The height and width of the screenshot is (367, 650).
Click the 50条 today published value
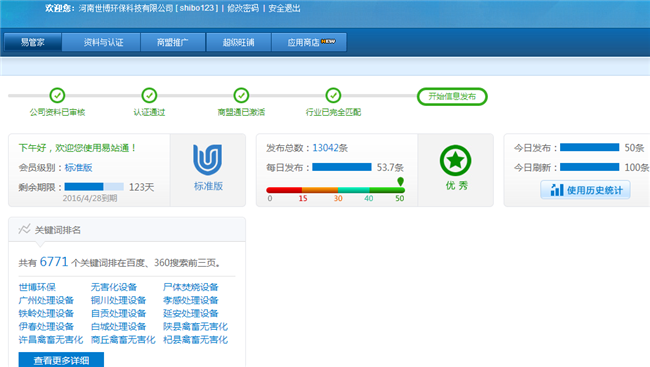point(634,148)
